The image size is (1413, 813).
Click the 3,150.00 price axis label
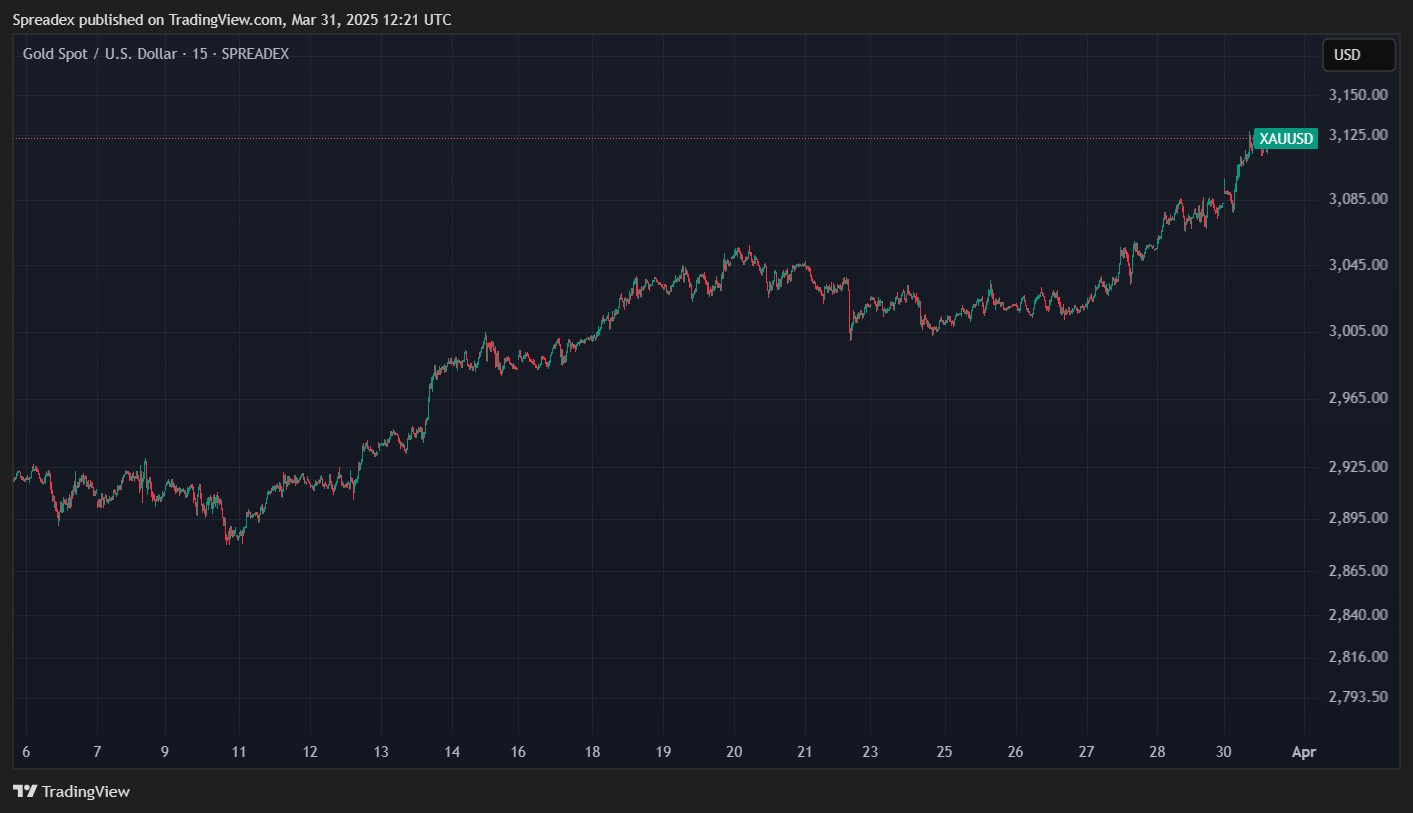1358,95
